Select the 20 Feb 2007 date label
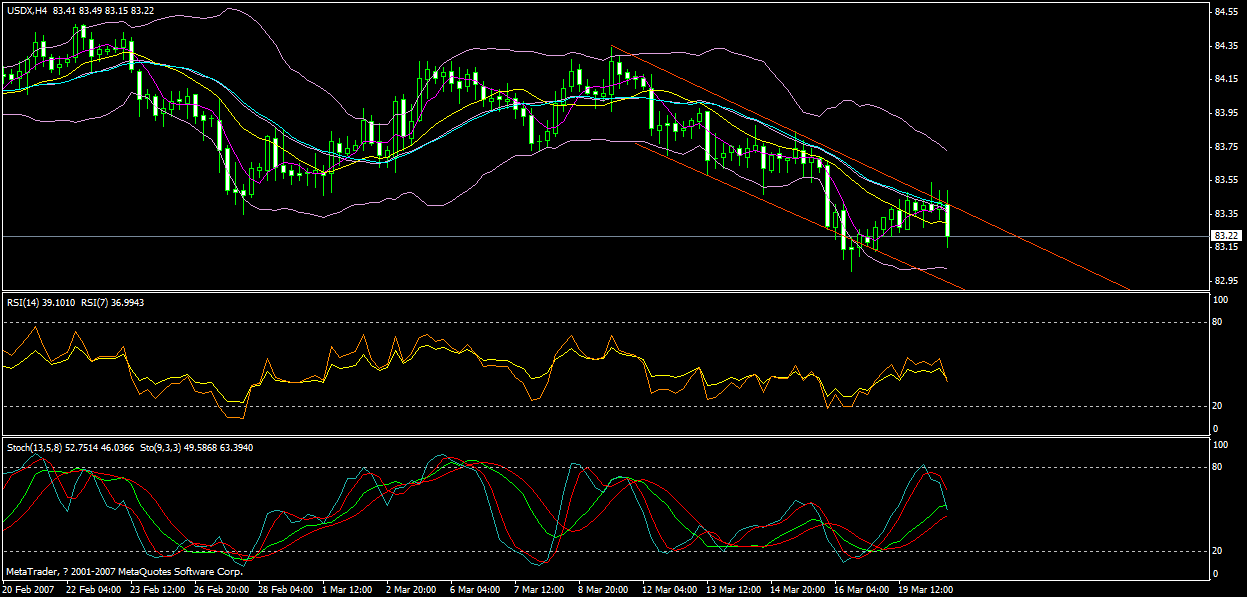 click(28, 589)
